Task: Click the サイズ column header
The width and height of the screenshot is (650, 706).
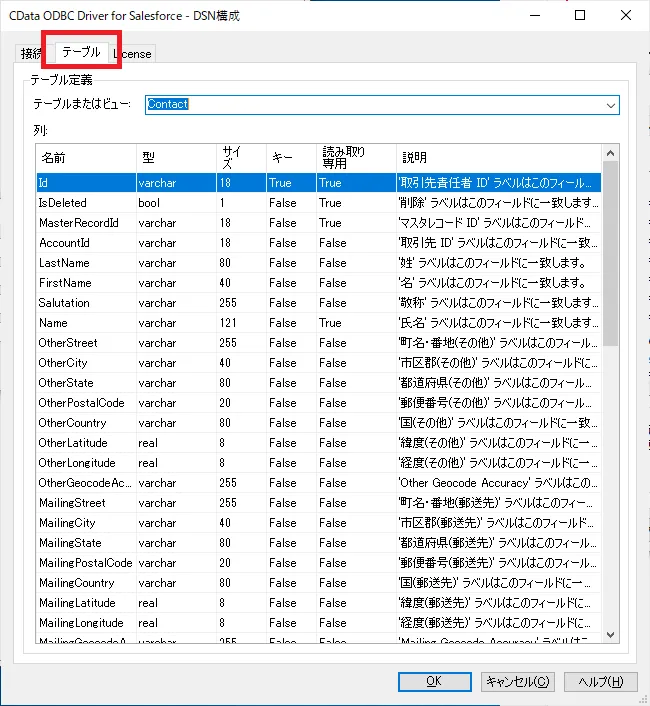Action: [239, 157]
